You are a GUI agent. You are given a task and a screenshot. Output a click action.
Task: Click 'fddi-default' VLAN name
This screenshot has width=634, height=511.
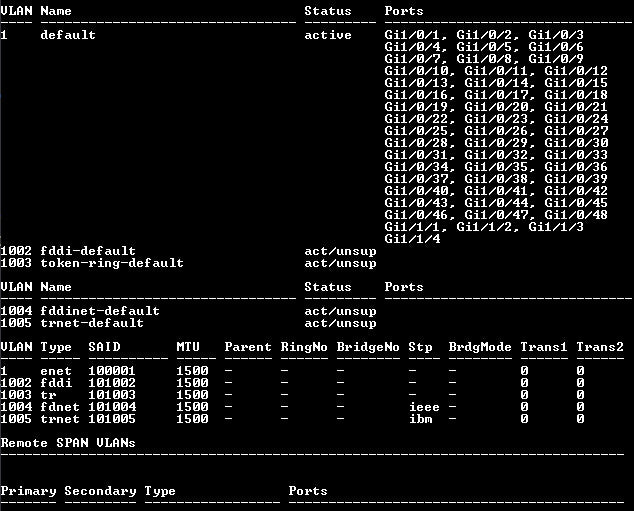88,251
